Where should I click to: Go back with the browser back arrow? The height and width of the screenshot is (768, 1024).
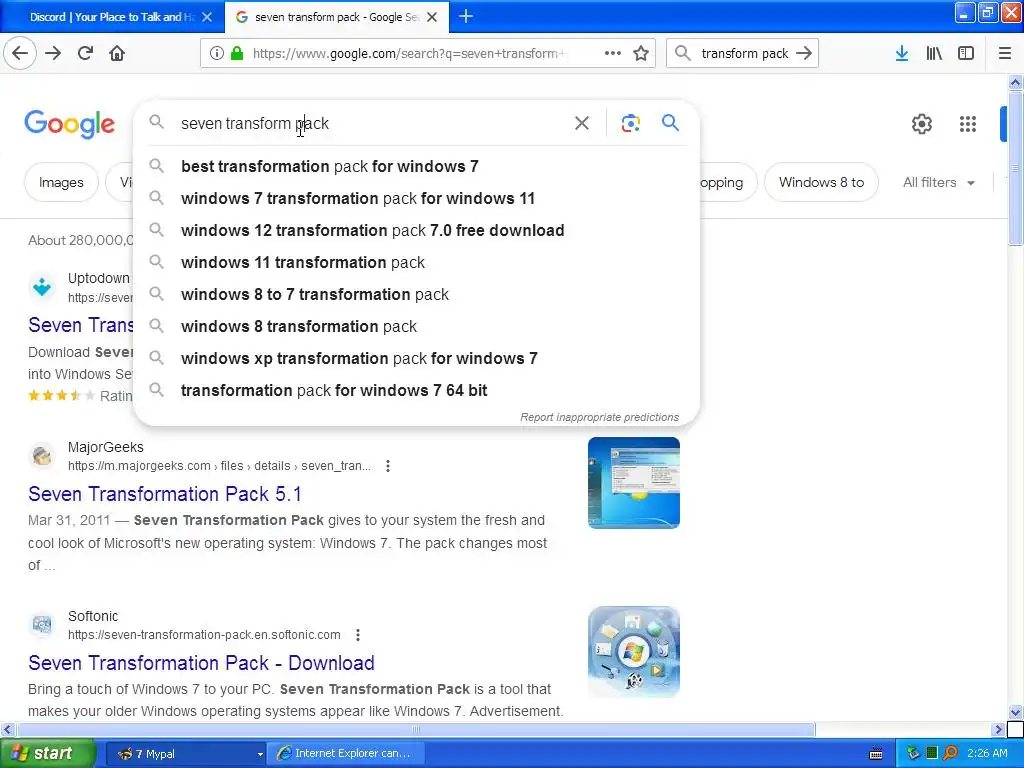click(20, 53)
